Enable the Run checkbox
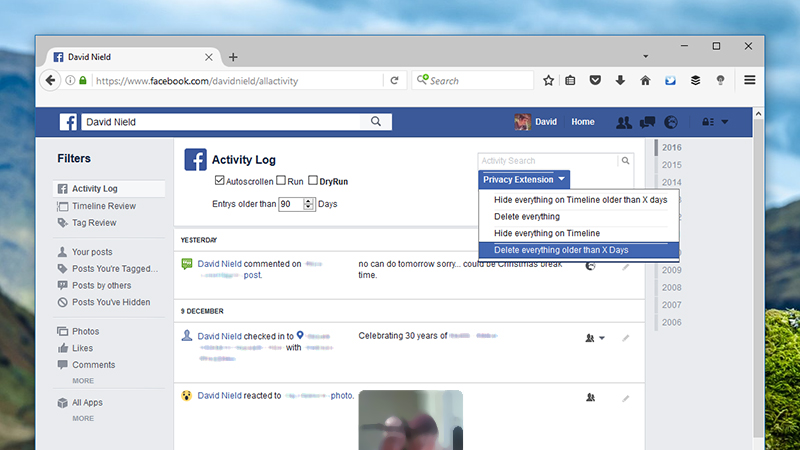Viewport: 800px width, 450px height. point(281,180)
